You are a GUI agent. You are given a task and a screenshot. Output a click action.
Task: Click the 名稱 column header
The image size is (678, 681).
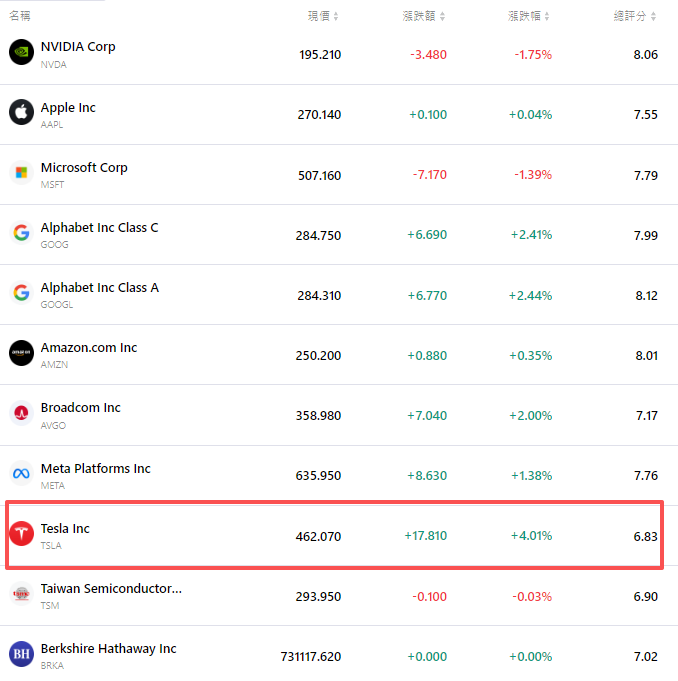point(19,16)
